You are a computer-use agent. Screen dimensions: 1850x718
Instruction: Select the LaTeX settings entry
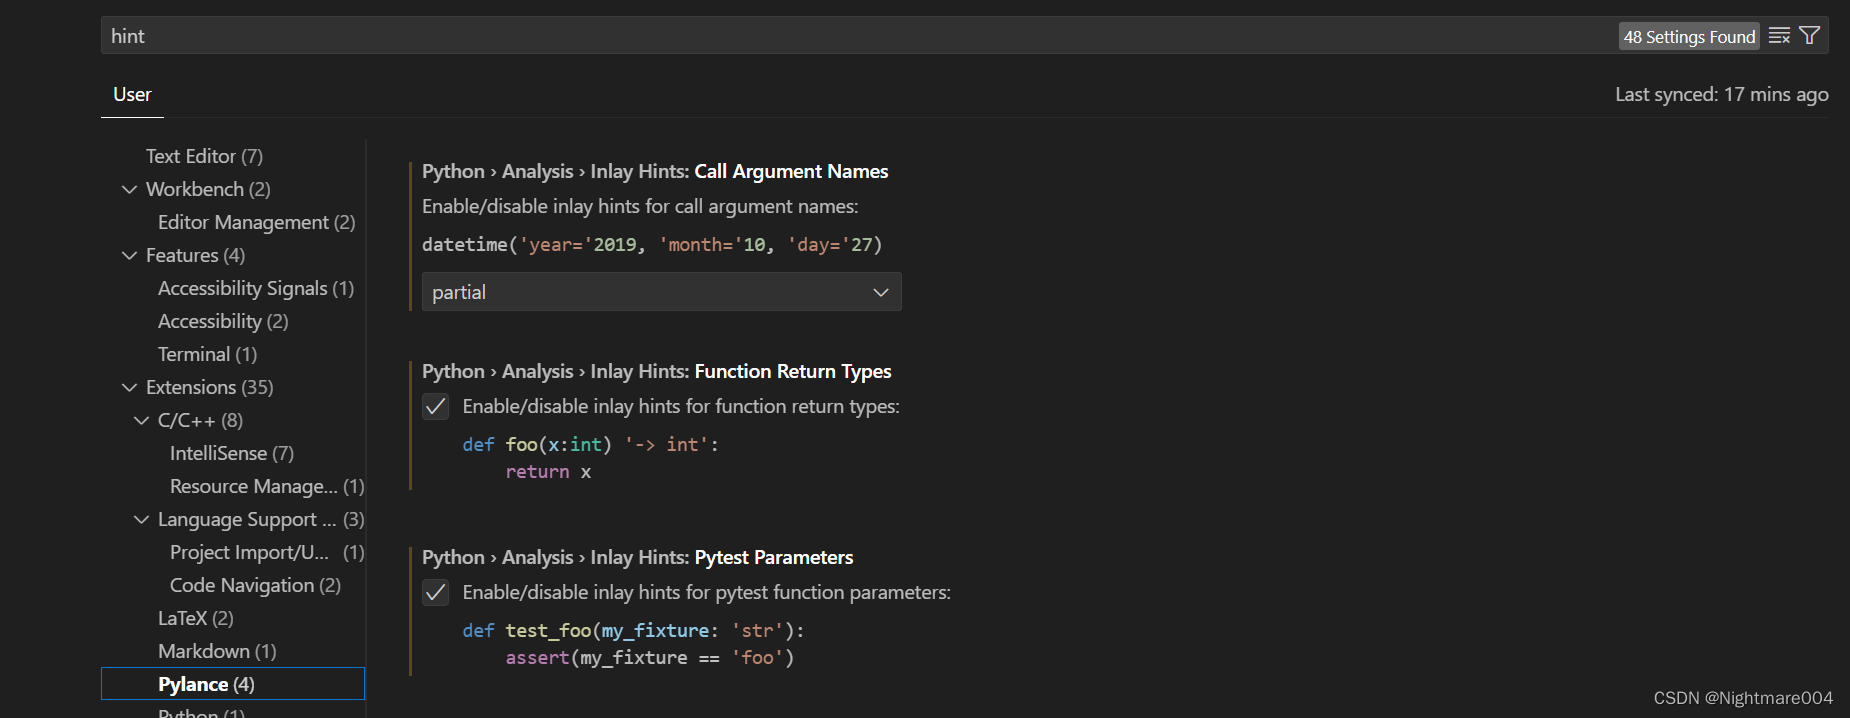point(195,618)
